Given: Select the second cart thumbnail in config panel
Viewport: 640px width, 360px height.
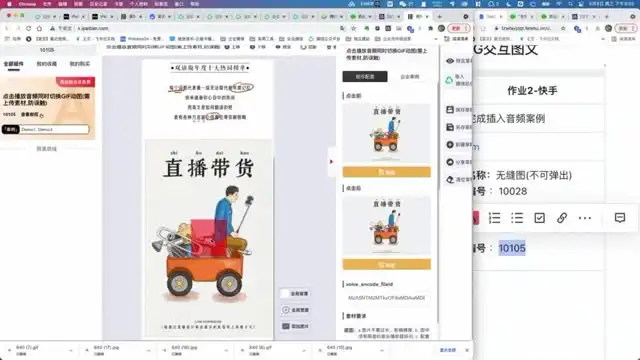Looking at the screenshot, I should (387, 226).
